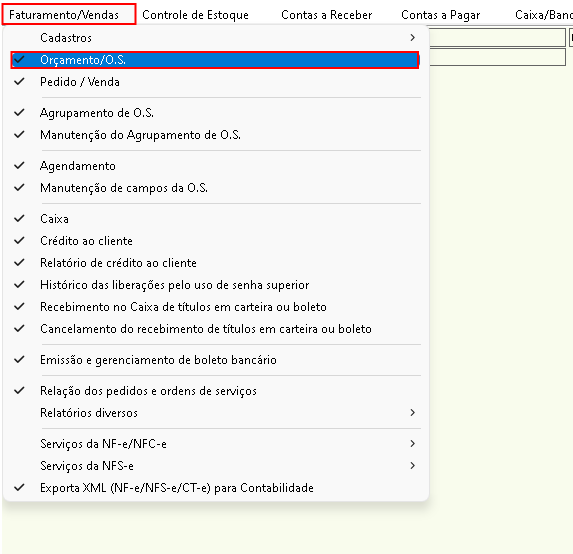Image resolution: width=573 pixels, height=554 pixels.
Task: Click the checkmark beside Agendamento
Action: [x=19, y=166]
